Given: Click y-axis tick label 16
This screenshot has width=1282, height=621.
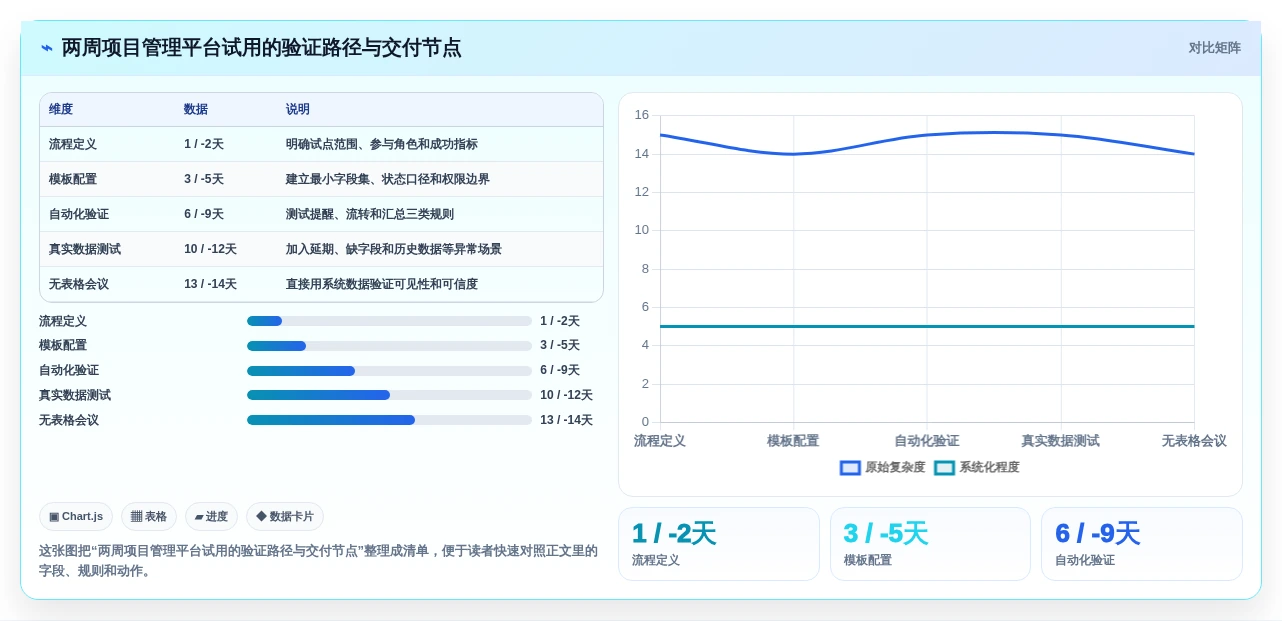Looking at the screenshot, I should click(x=641, y=115).
